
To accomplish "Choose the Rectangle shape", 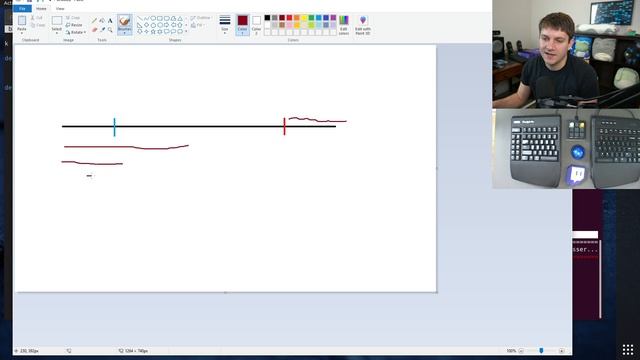I will pyautogui.click(x=160, y=18).
